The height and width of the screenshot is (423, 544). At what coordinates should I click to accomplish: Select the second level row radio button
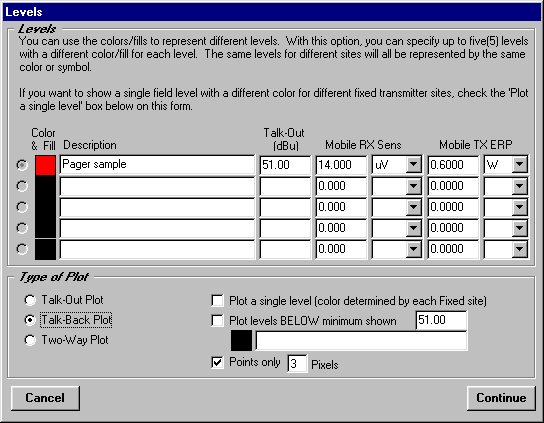click(x=22, y=186)
